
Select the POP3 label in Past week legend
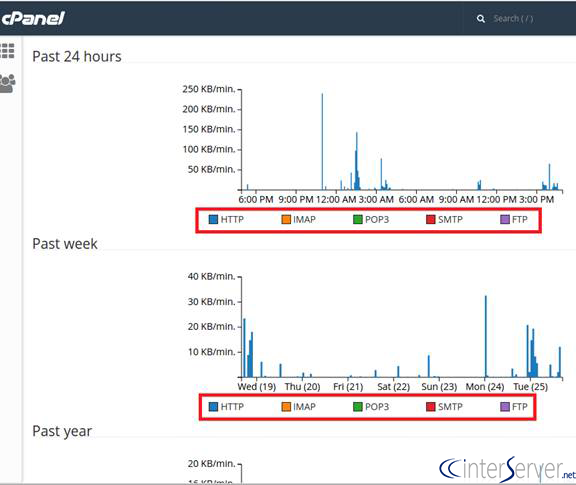pyautogui.click(x=377, y=407)
